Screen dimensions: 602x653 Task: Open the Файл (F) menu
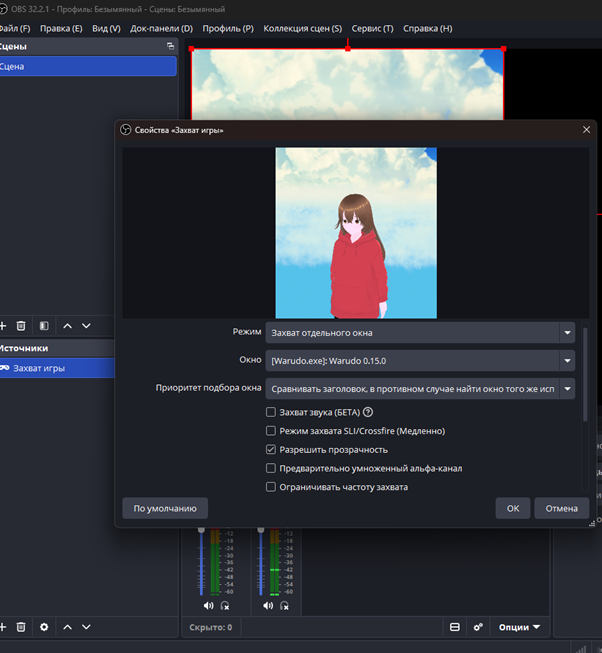coord(15,28)
